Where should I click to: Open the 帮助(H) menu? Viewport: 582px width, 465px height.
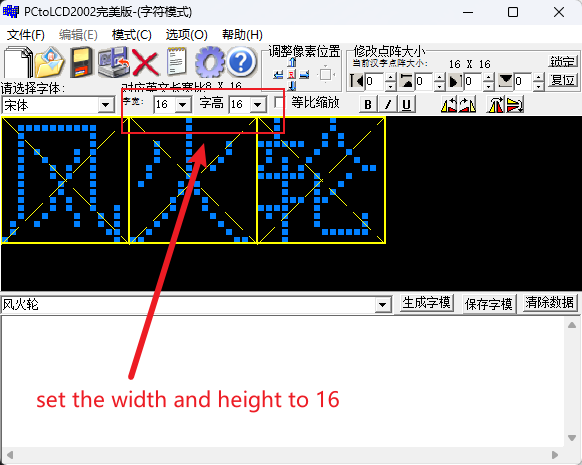(242, 35)
